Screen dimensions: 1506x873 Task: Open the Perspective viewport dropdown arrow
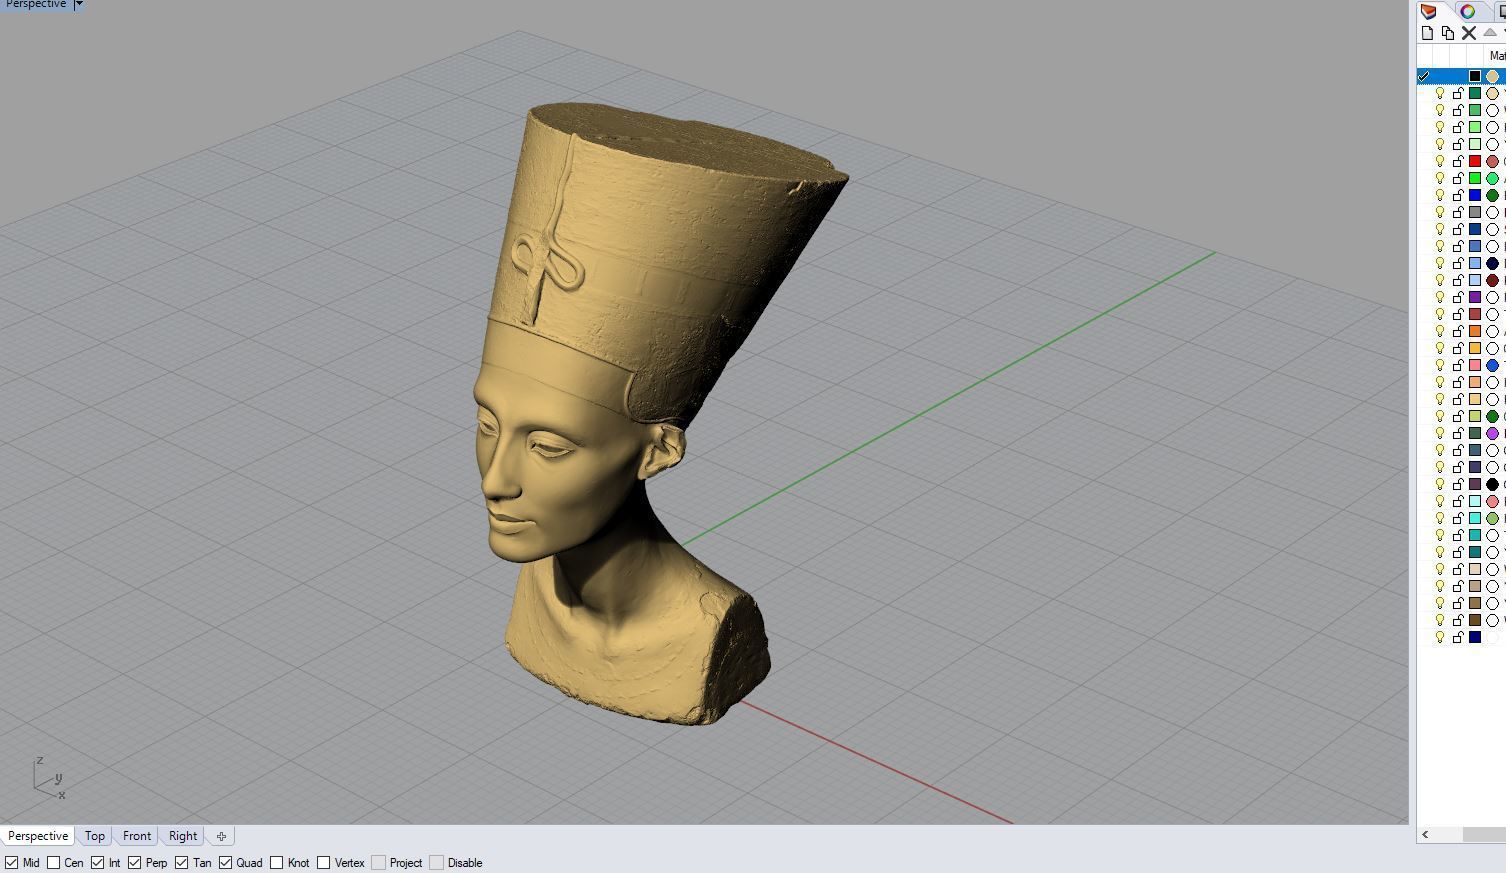click(x=79, y=5)
